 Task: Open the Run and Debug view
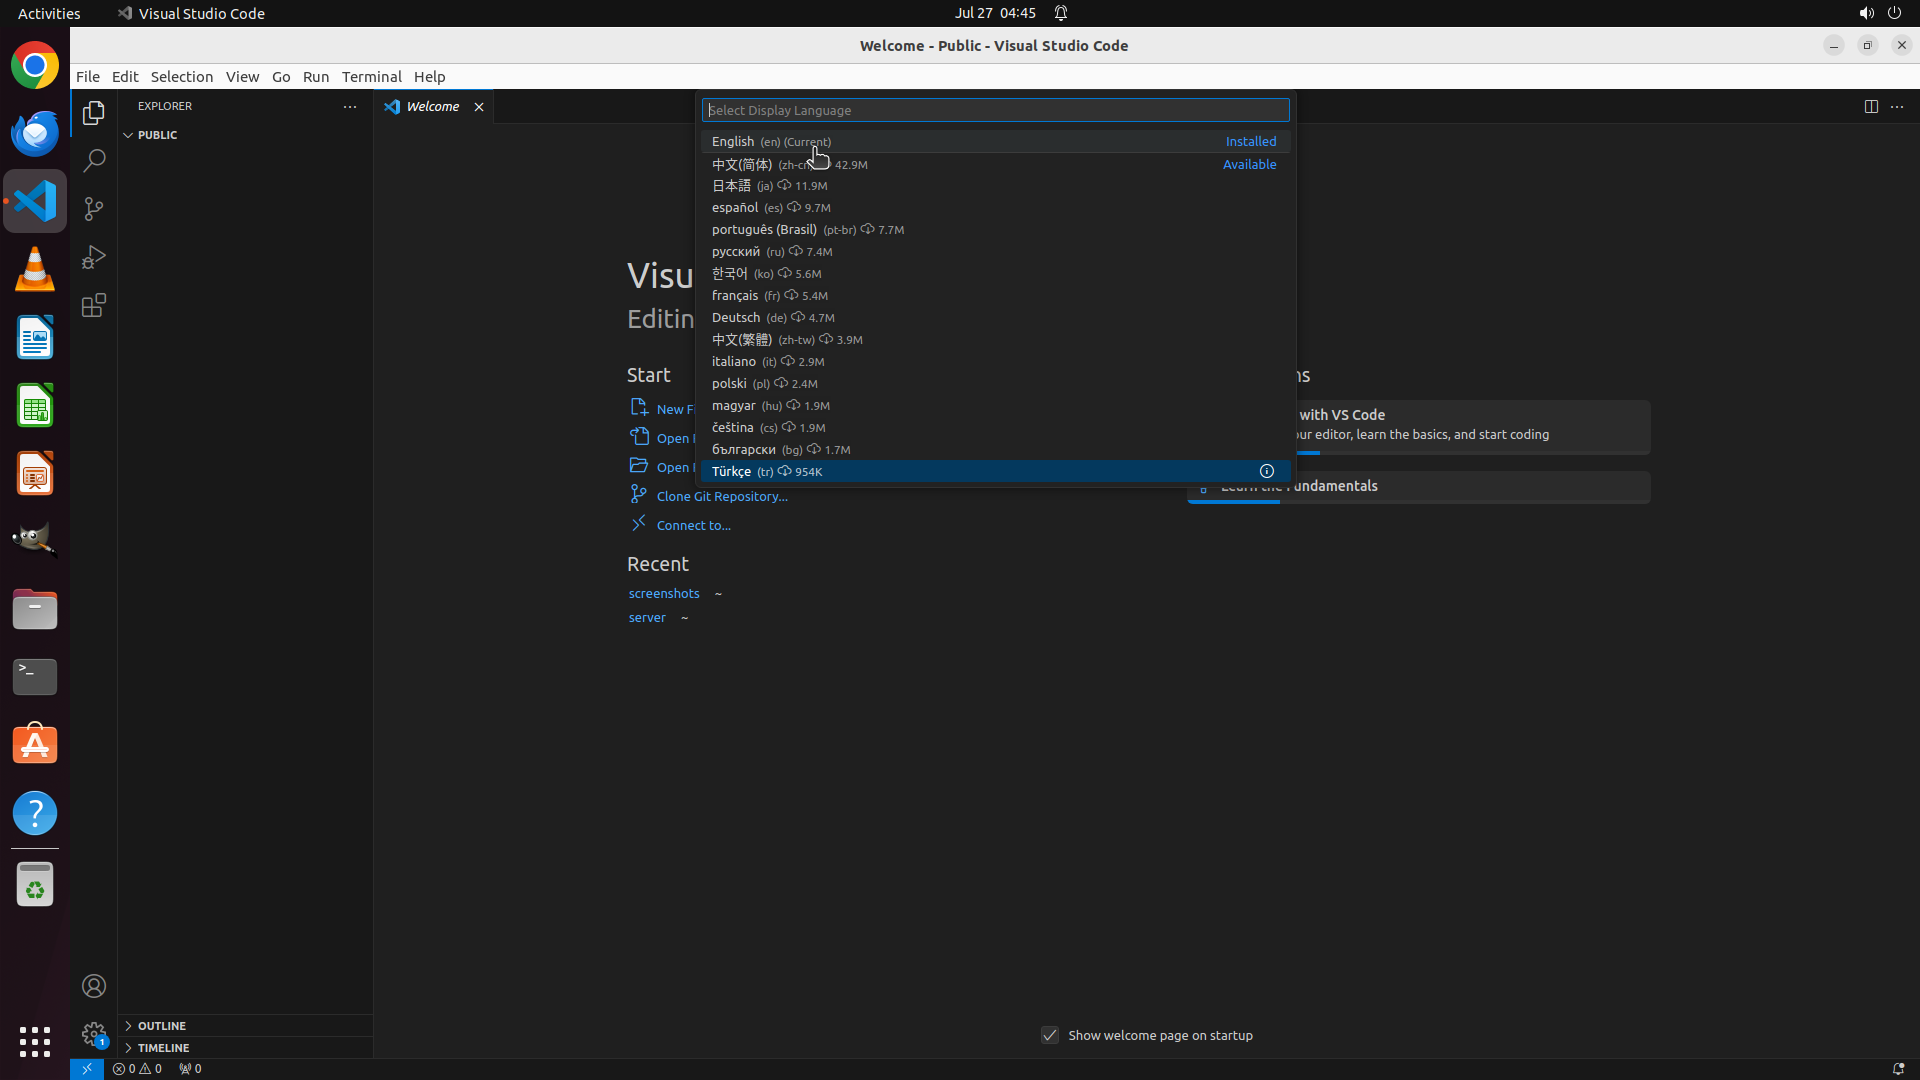94,257
